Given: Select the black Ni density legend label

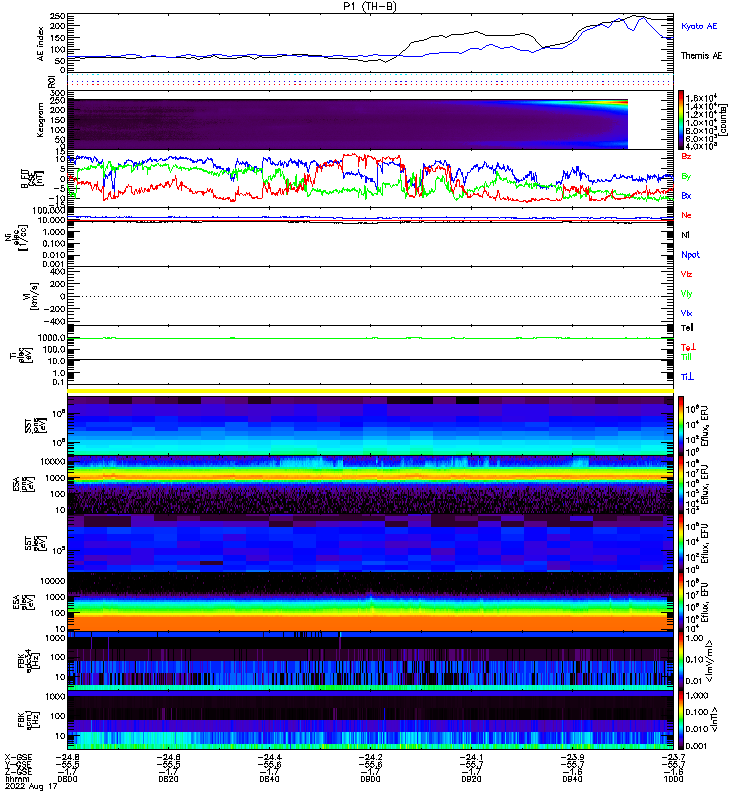Looking at the screenshot, I should [685, 235].
